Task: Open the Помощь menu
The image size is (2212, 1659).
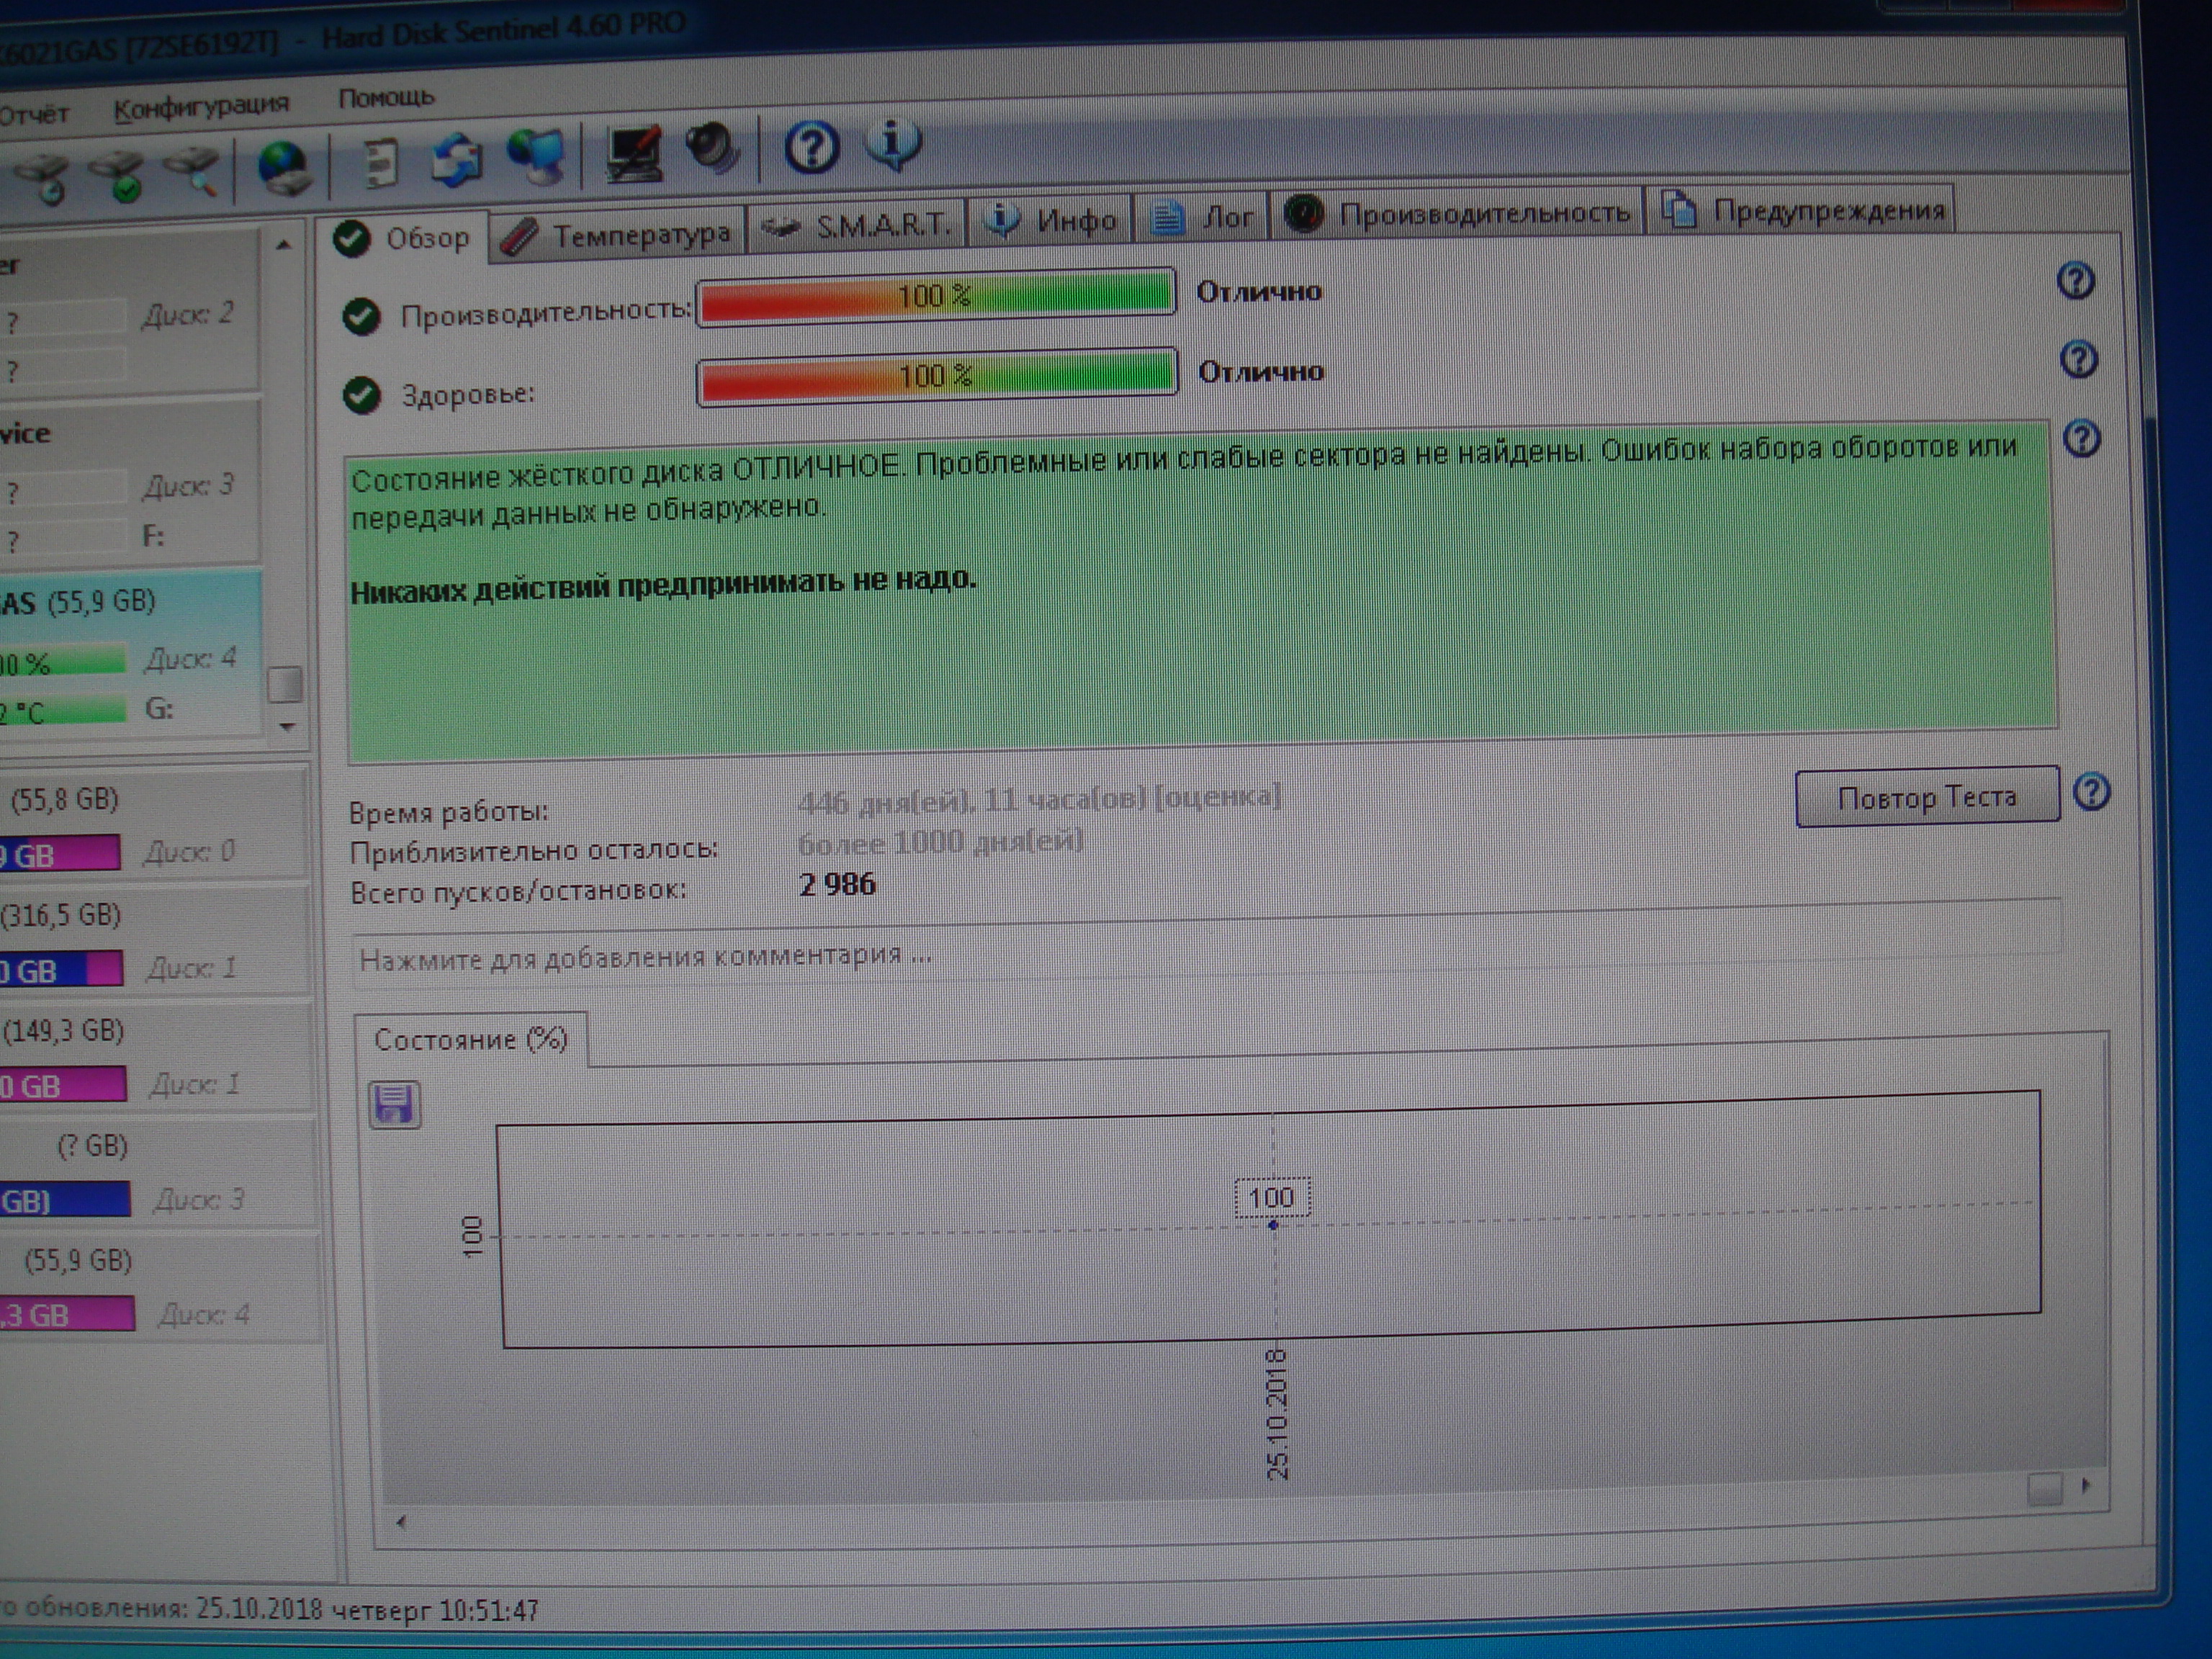Action: (386, 98)
